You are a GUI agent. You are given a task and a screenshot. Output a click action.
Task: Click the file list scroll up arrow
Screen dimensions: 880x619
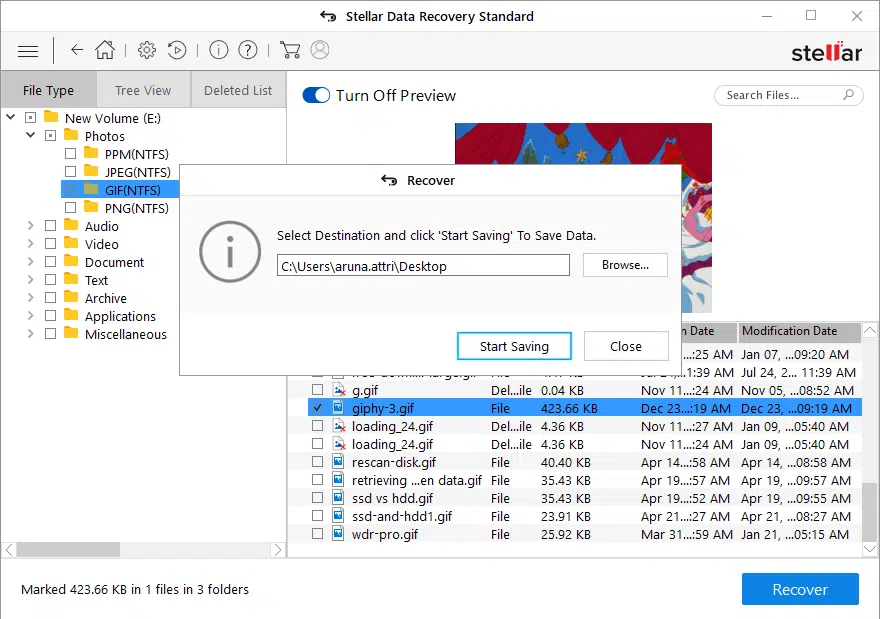(x=869, y=331)
